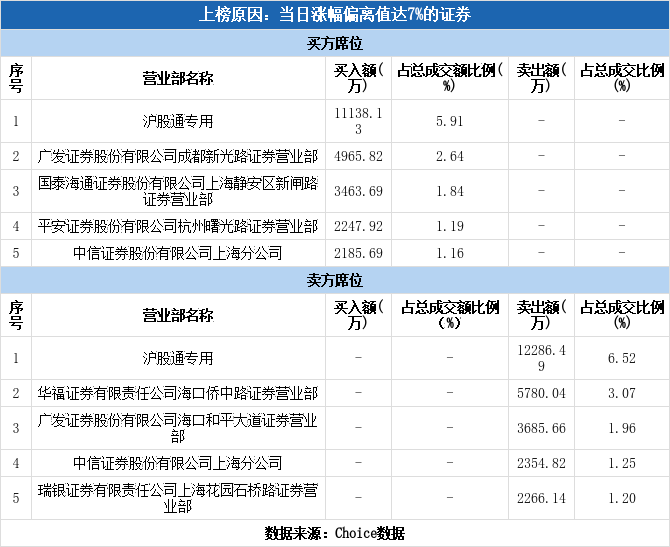Viewport: 670px width, 547px height.
Task: Select buy amount 2247.92
Action: pyautogui.click(x=359, y=226)
